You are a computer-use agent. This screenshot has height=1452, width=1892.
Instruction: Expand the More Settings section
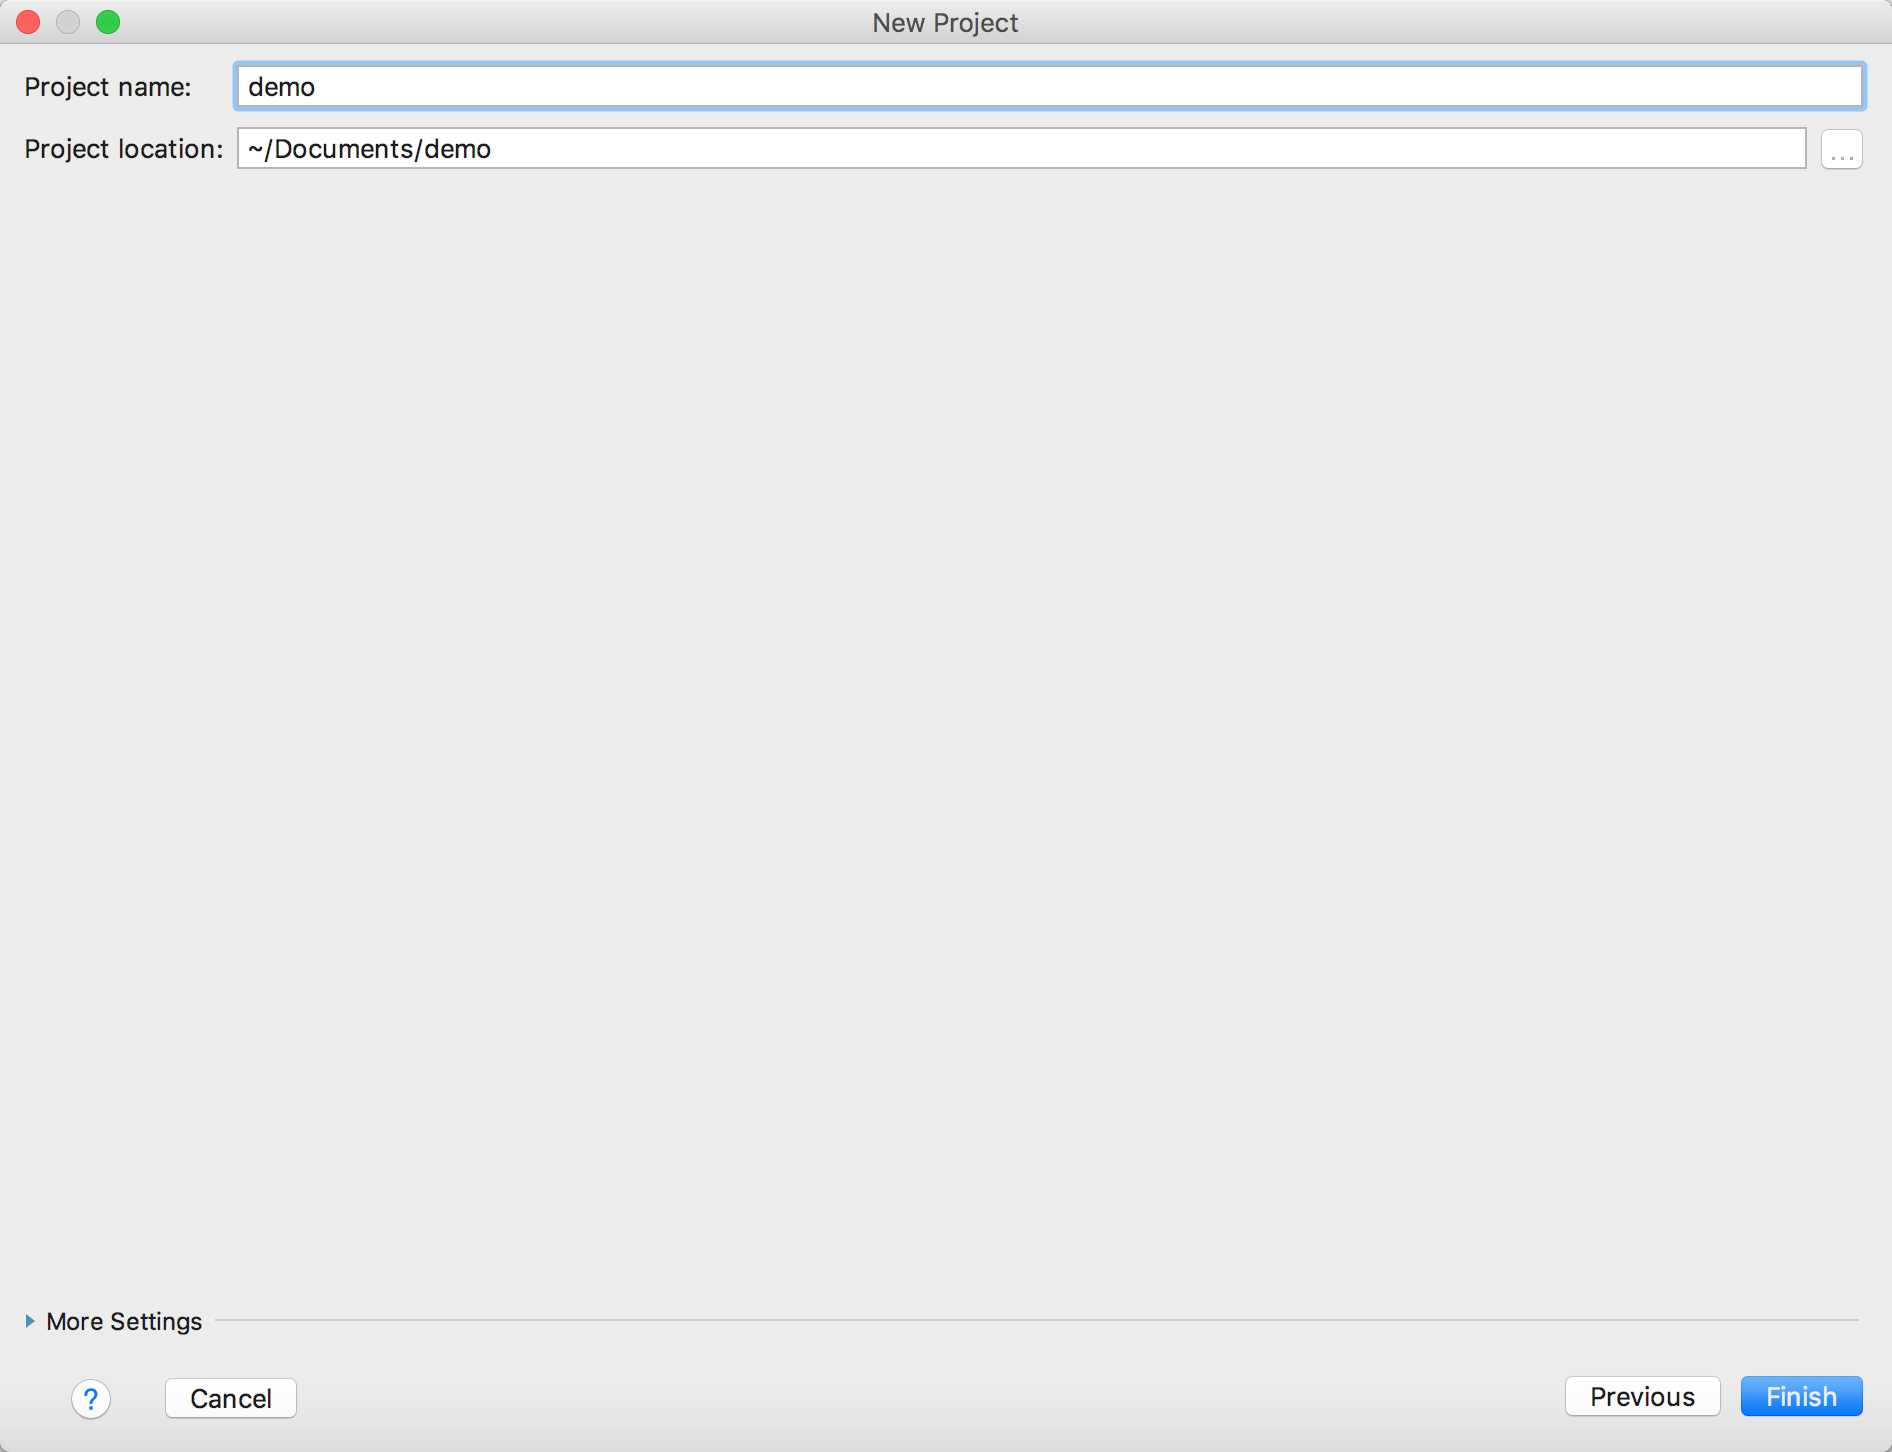[x=113, y=1321]
